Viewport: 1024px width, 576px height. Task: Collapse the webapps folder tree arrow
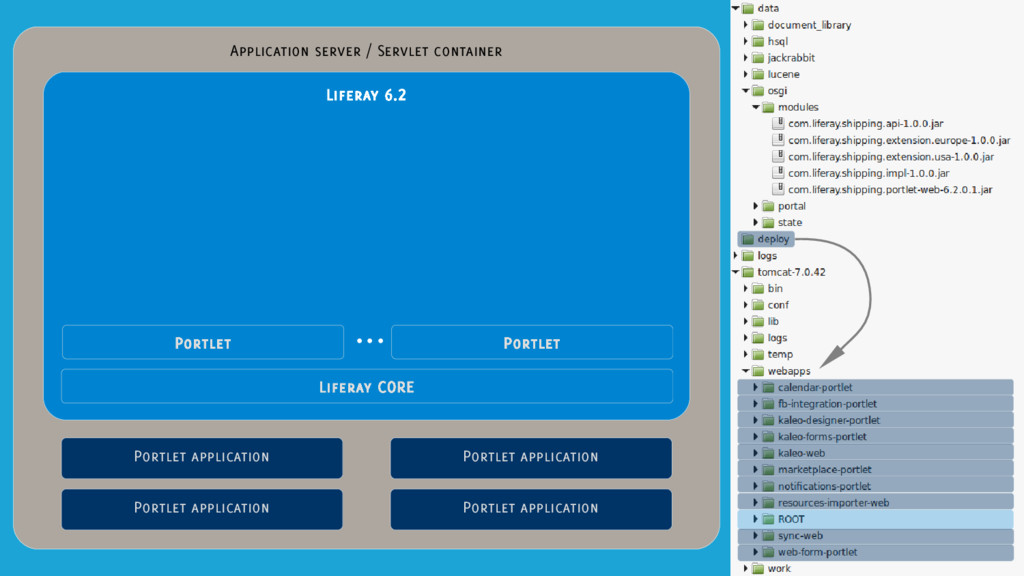click(746, 371)
